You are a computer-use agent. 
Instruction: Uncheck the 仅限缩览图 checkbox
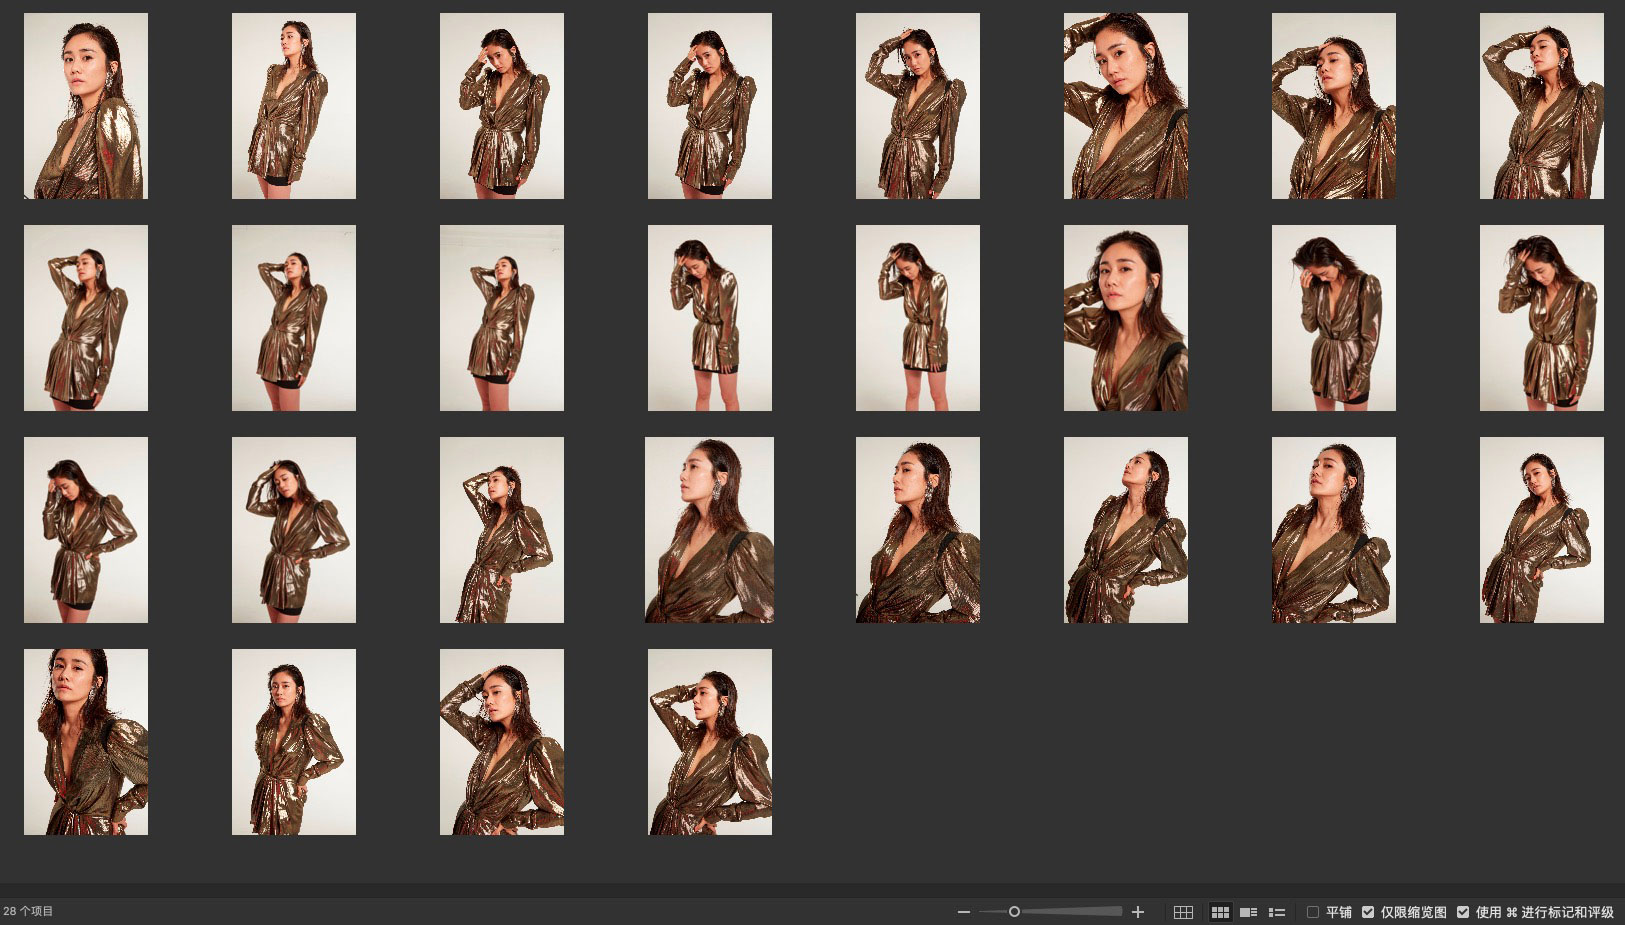point(1368,912)
